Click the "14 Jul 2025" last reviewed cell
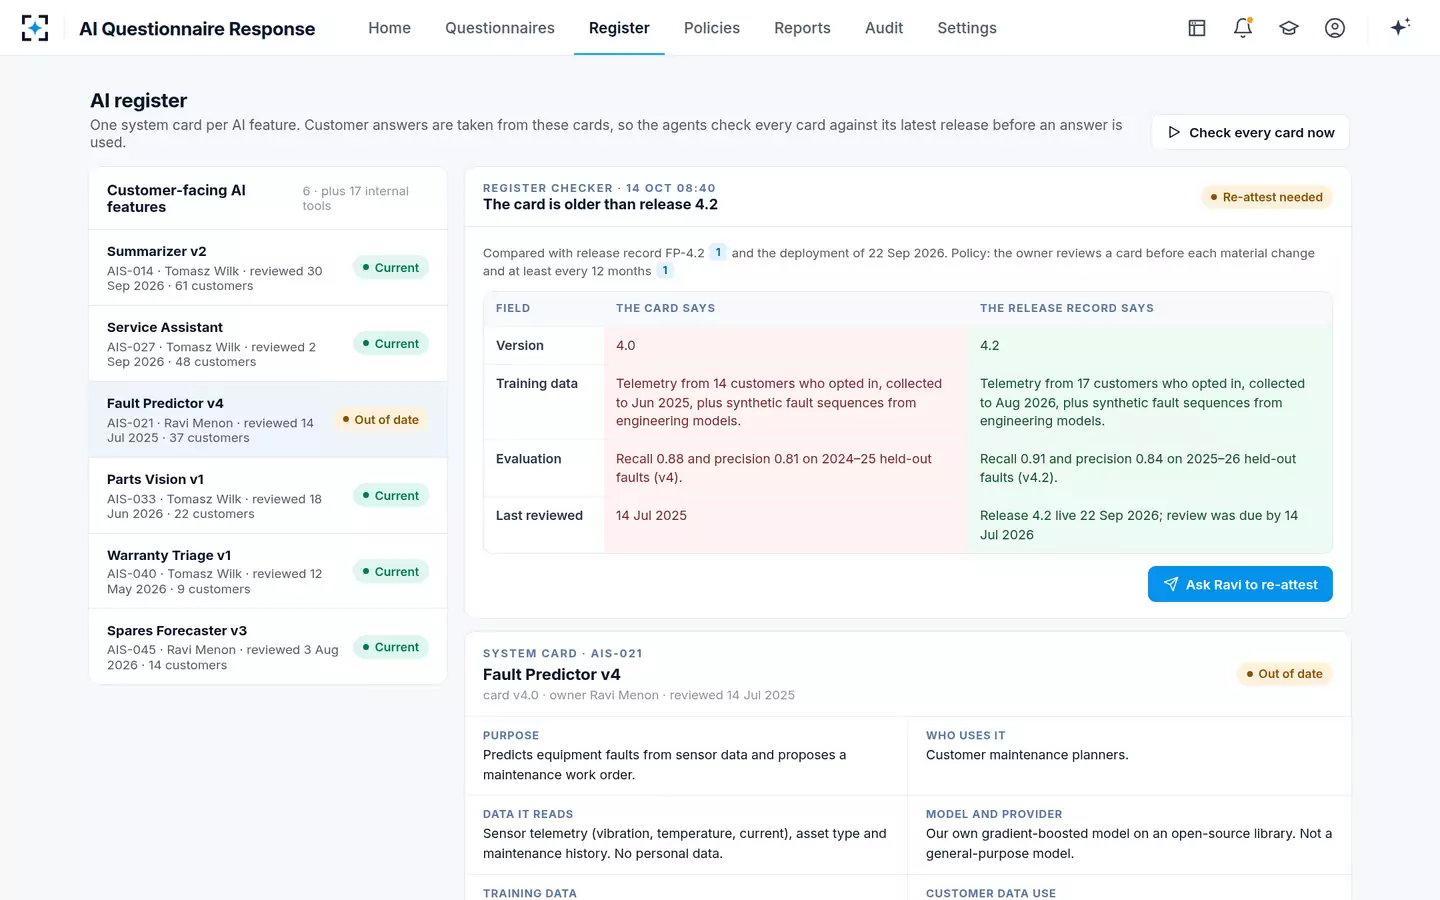 (786, 525)
